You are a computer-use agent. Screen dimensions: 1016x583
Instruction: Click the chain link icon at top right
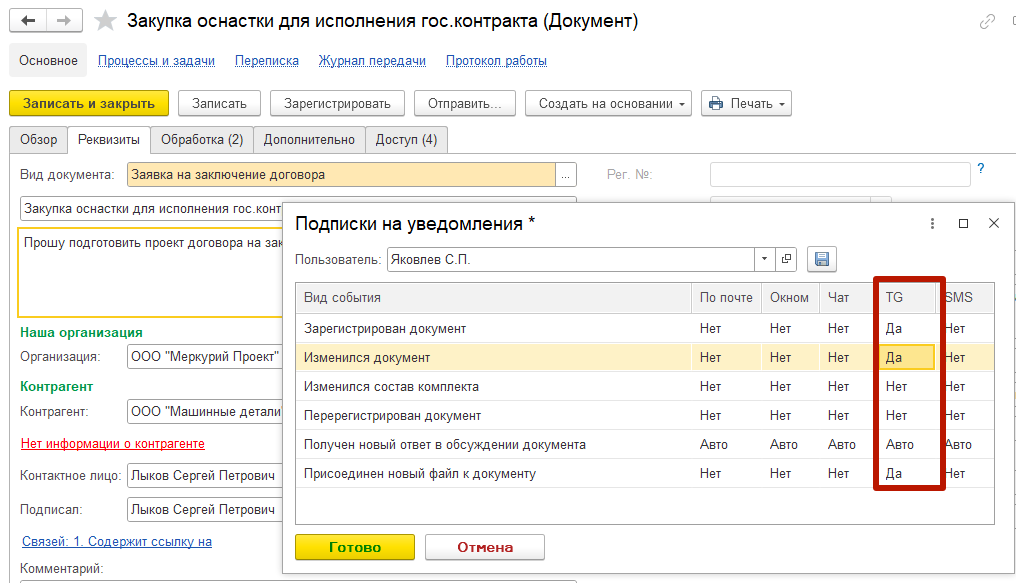coord(987,21)
